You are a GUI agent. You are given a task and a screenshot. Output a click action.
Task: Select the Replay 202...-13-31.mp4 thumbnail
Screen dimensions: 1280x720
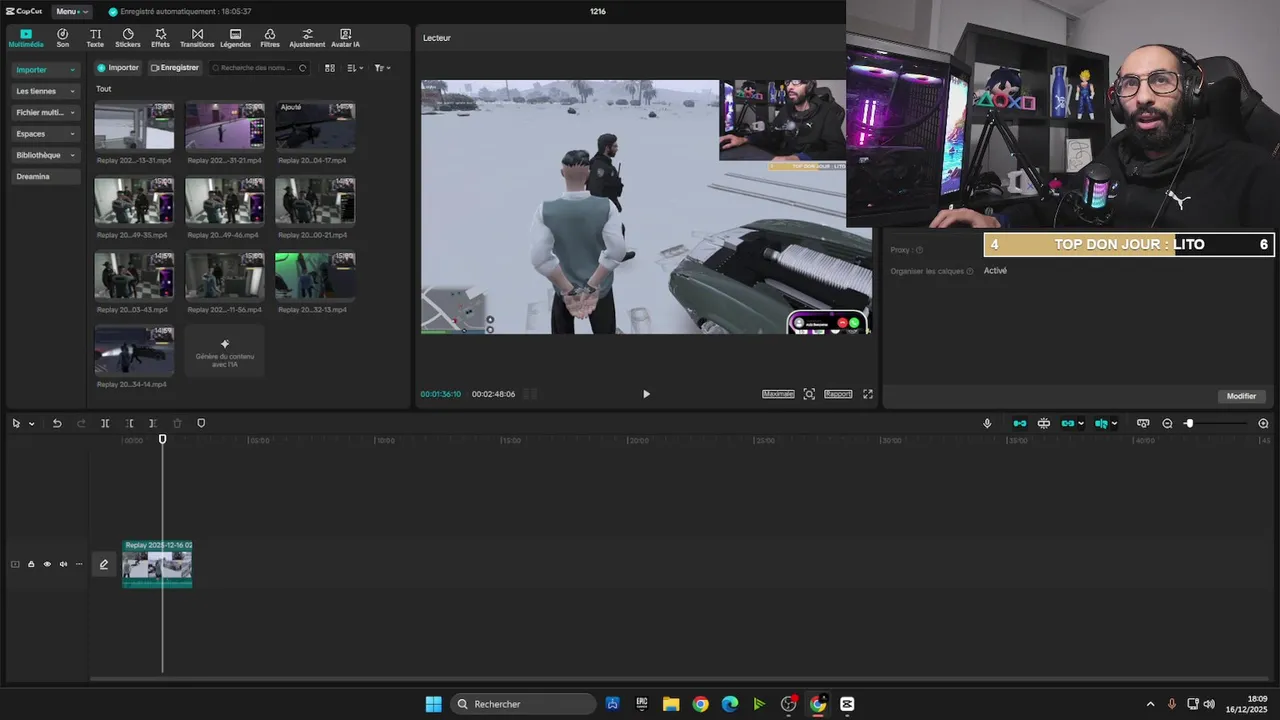click(134, 126)
